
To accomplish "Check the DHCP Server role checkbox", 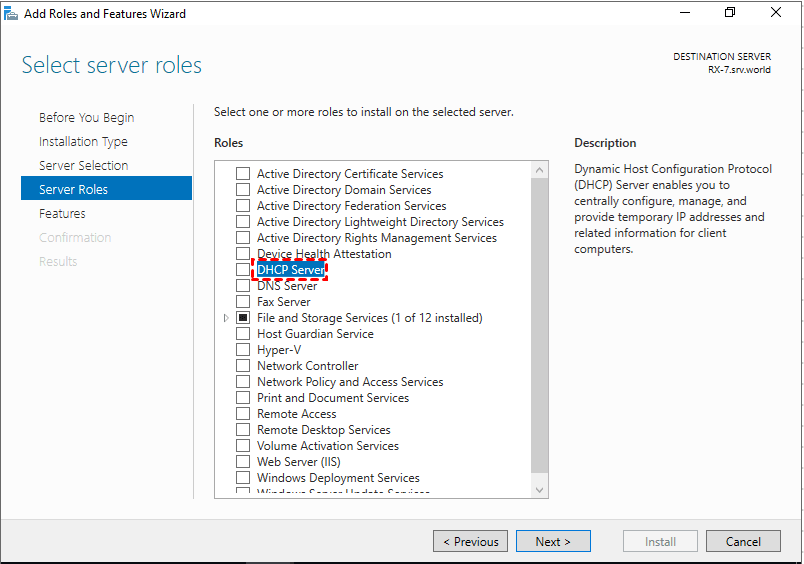I will point(243,270).
